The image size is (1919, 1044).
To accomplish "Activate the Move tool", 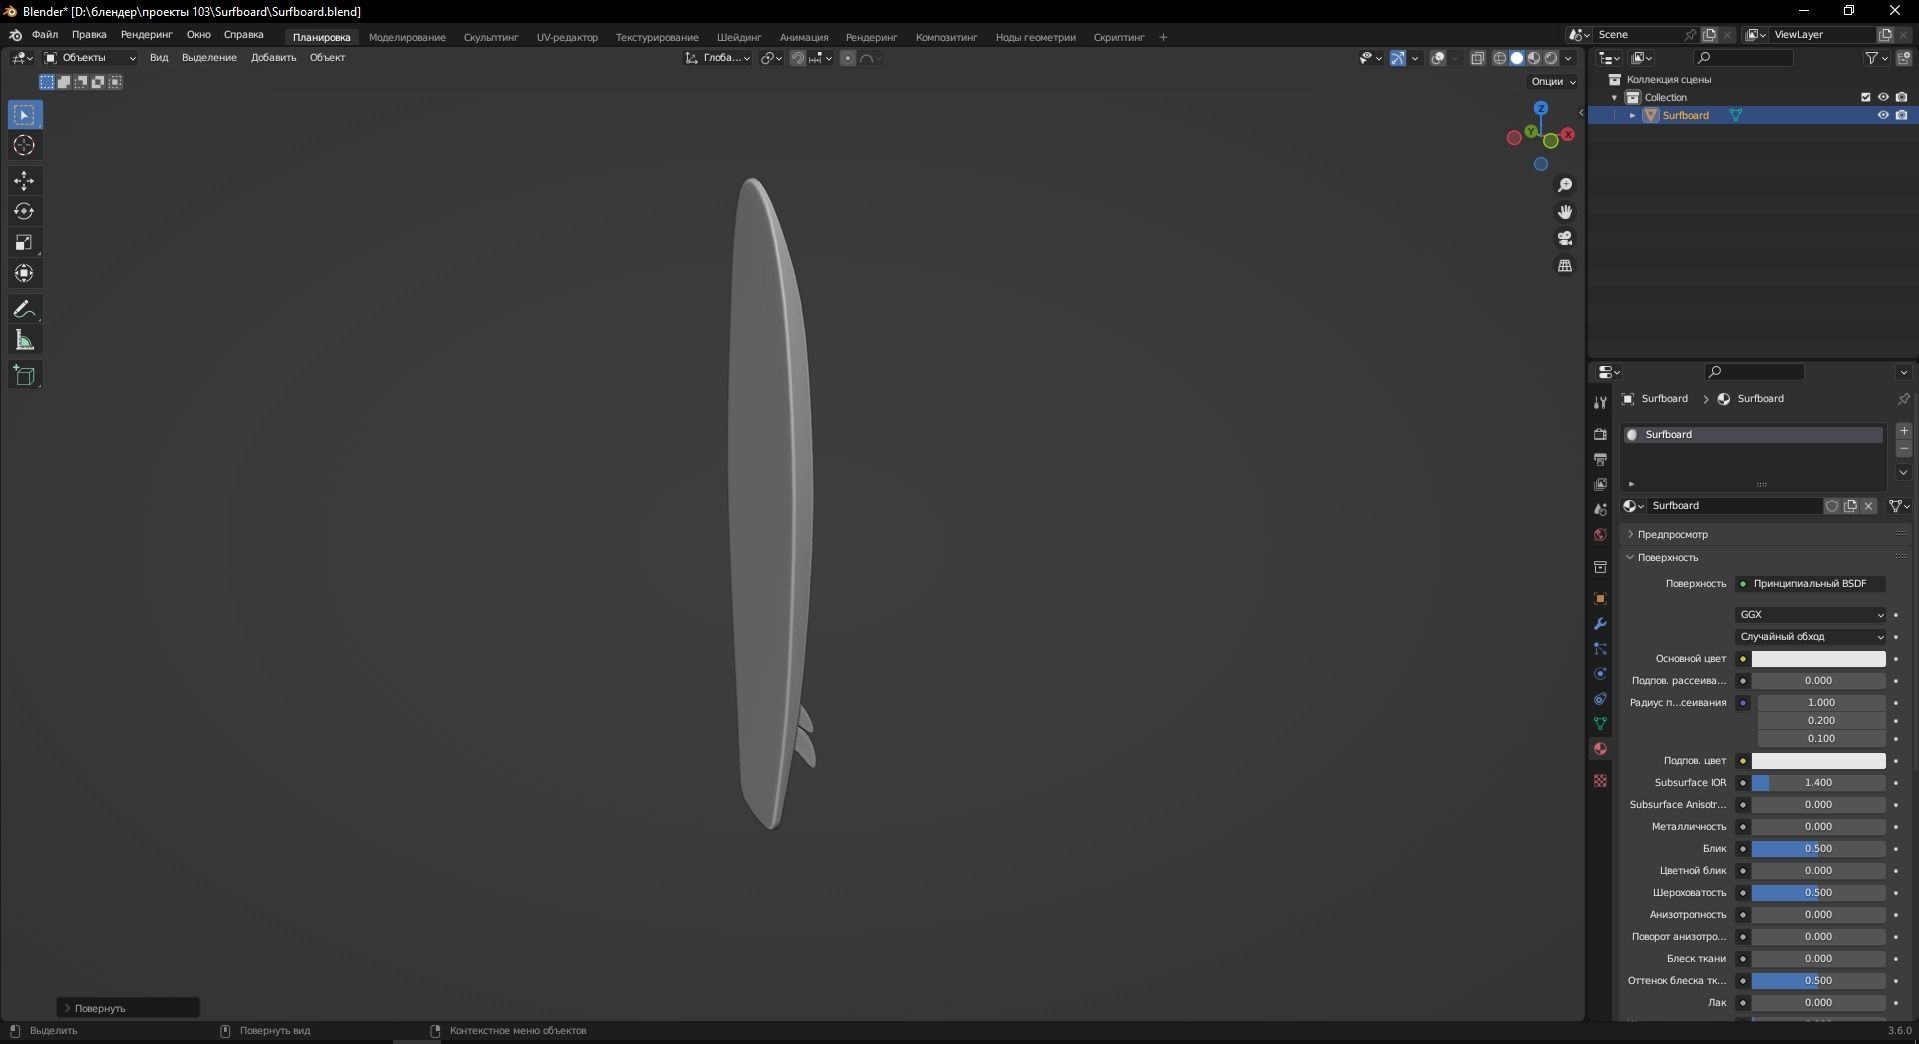I will 24,181.
